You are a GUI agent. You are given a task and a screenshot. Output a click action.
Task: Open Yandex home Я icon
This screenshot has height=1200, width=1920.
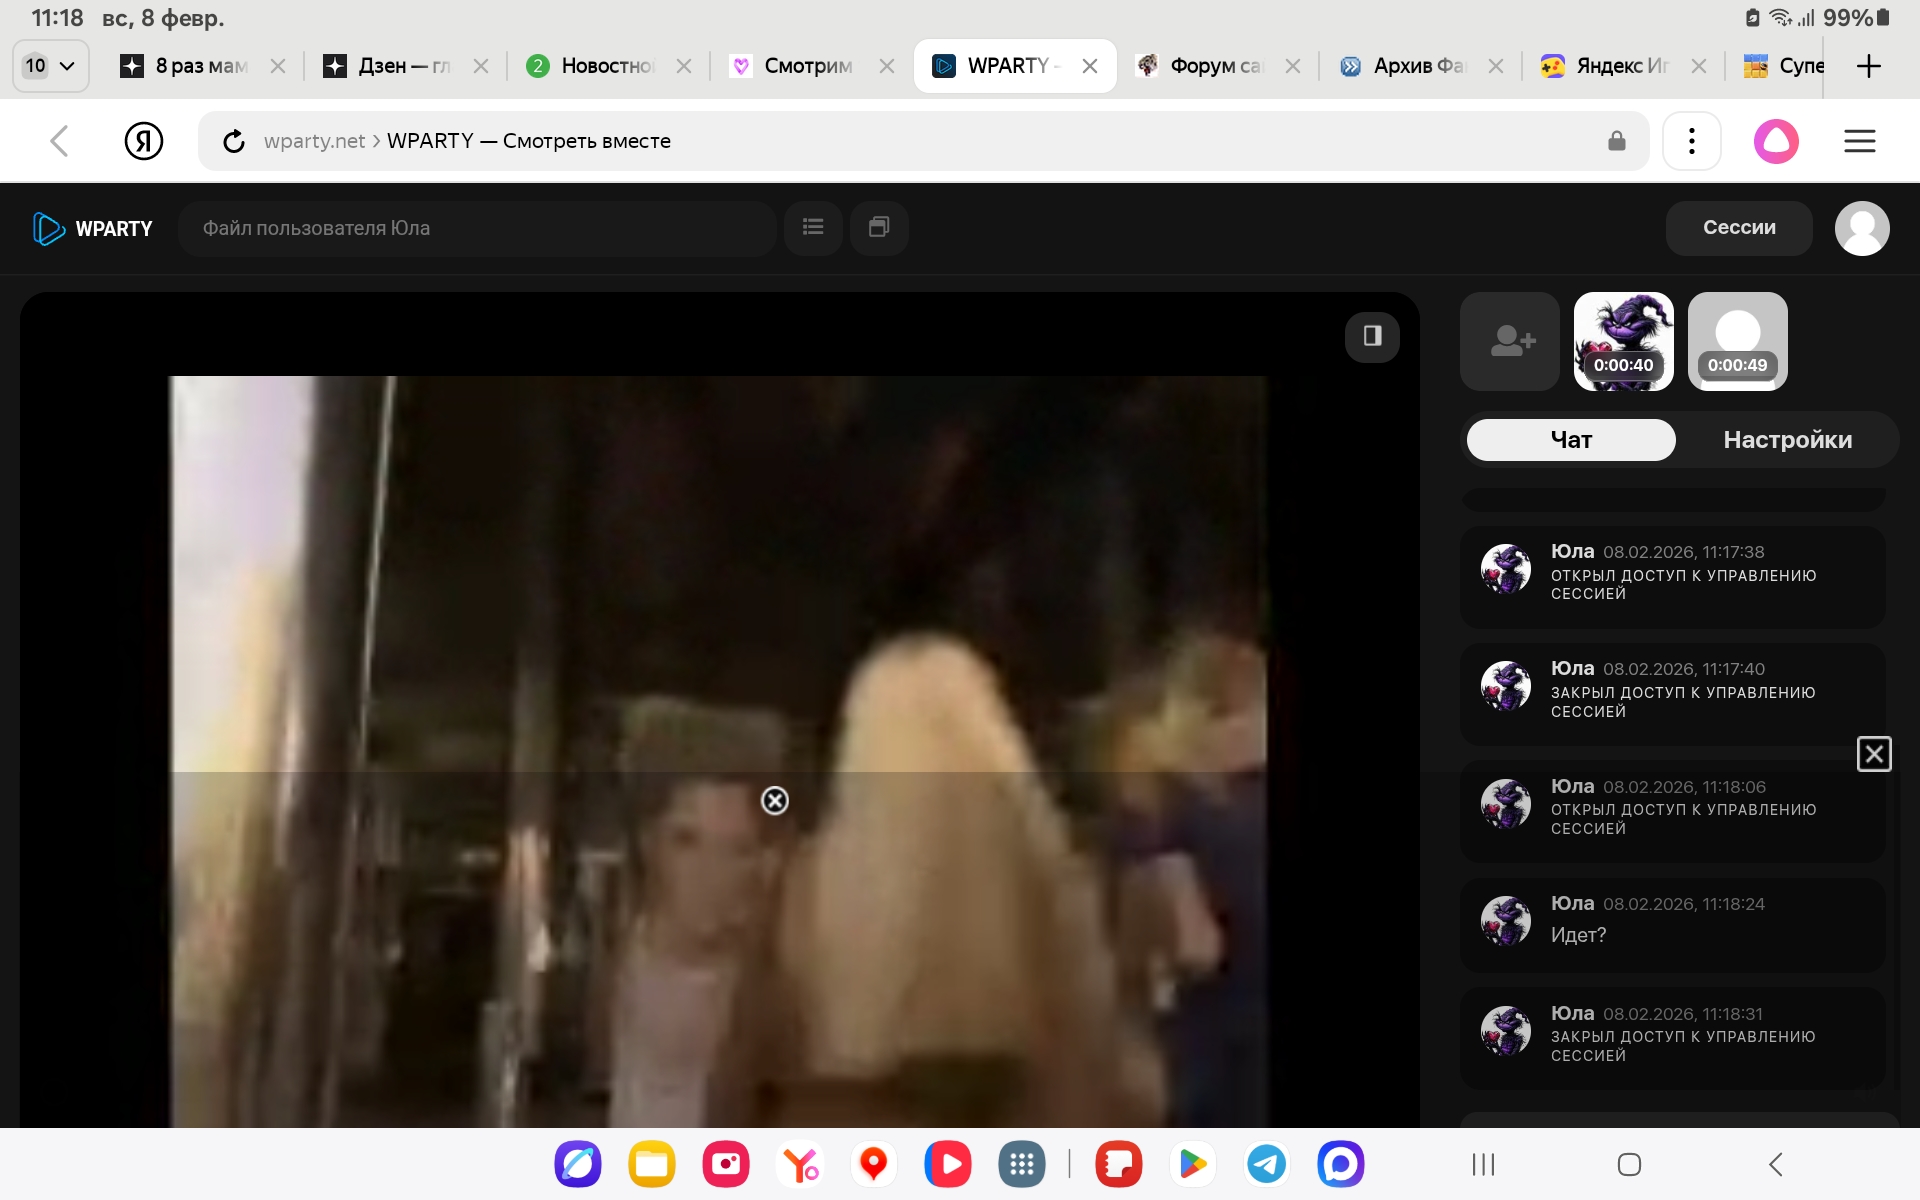[144, 141]
